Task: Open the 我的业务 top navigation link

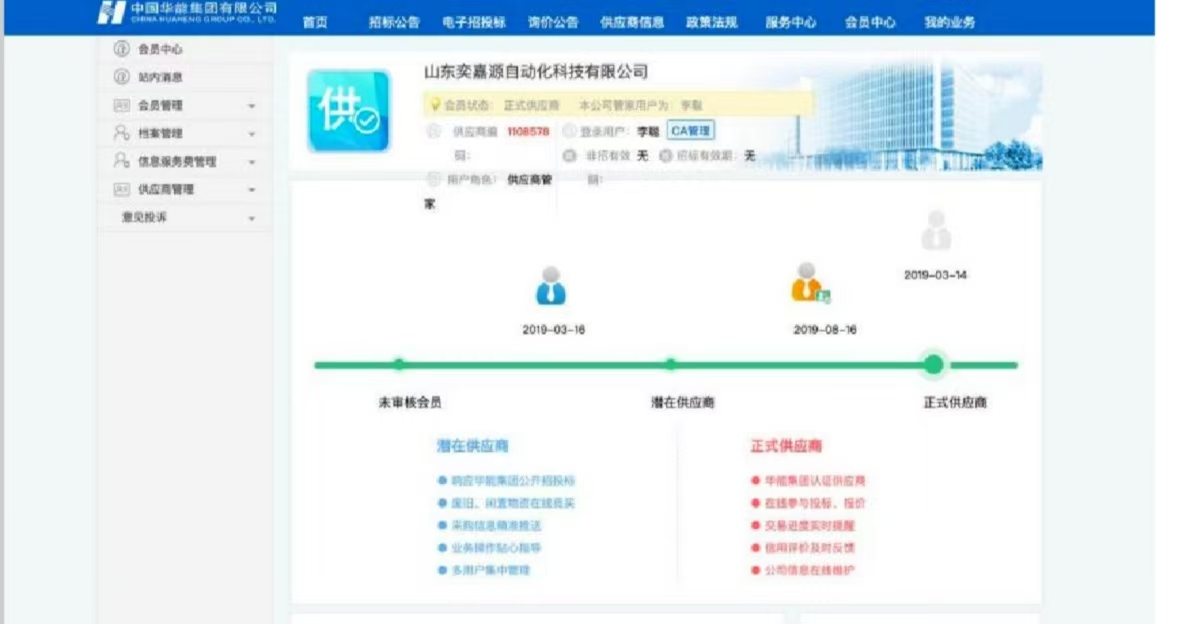Action: pyautogui.click(x=949, y=22)
